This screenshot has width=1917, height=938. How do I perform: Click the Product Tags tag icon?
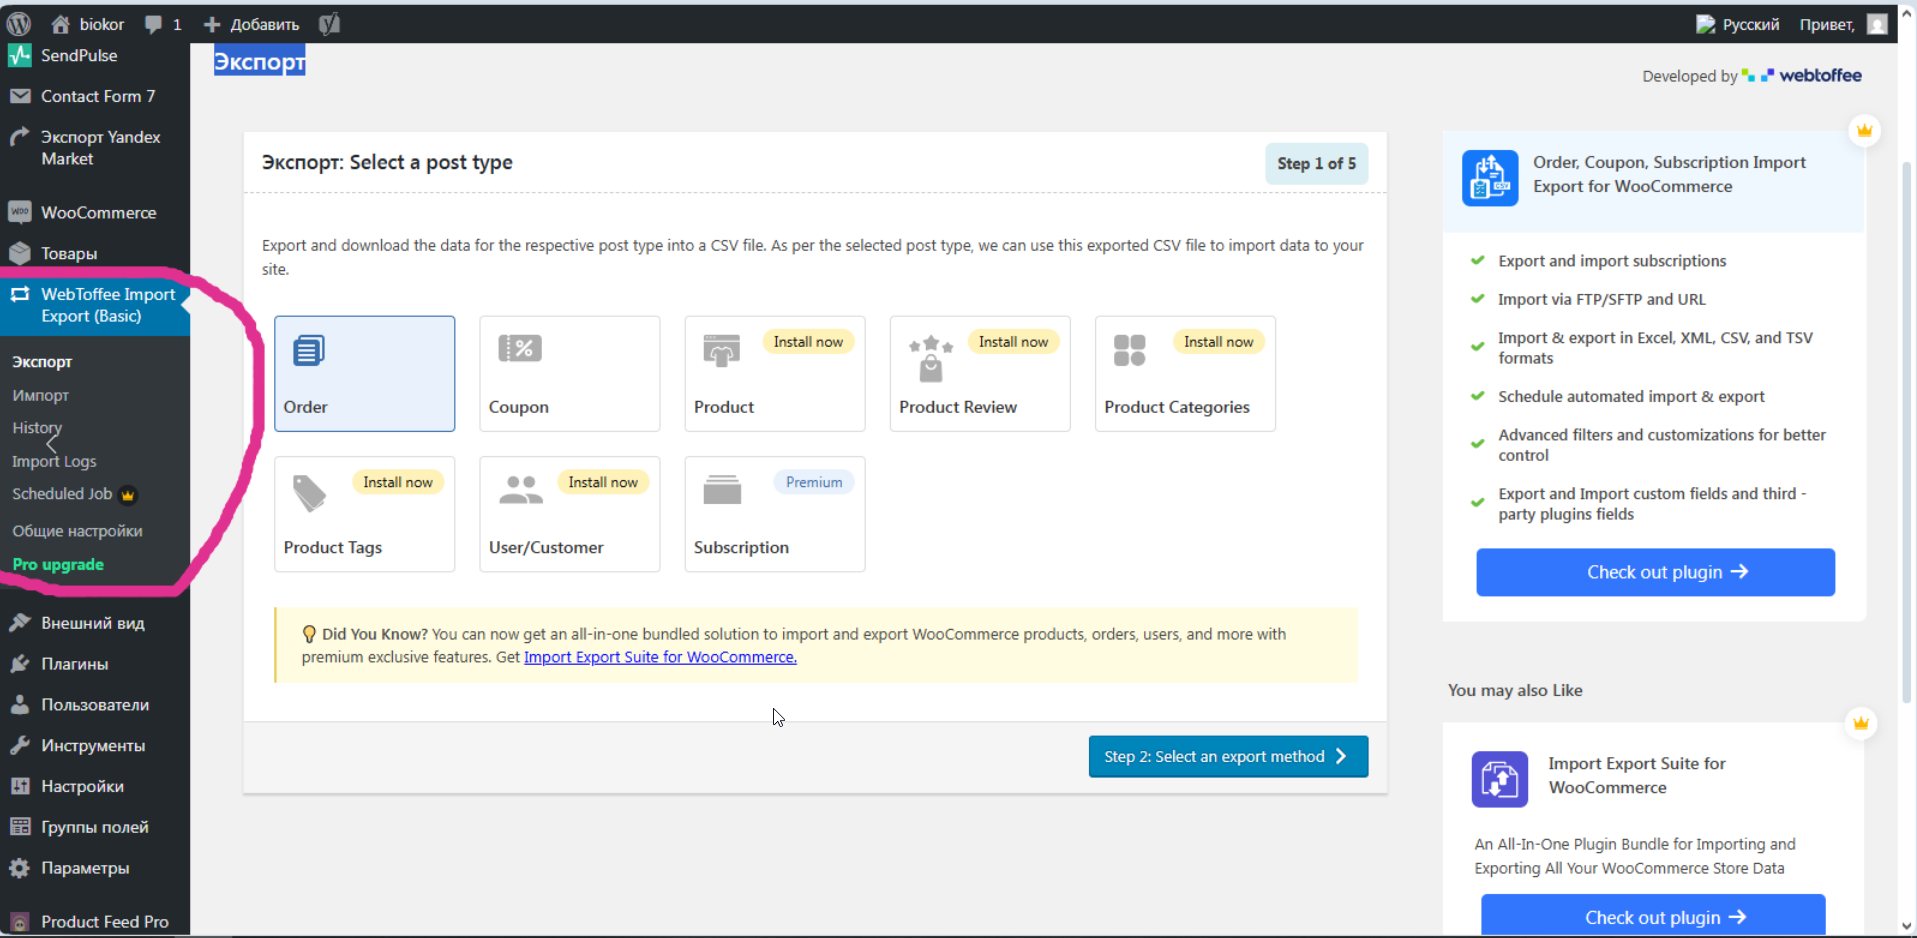tap(309, 493)
